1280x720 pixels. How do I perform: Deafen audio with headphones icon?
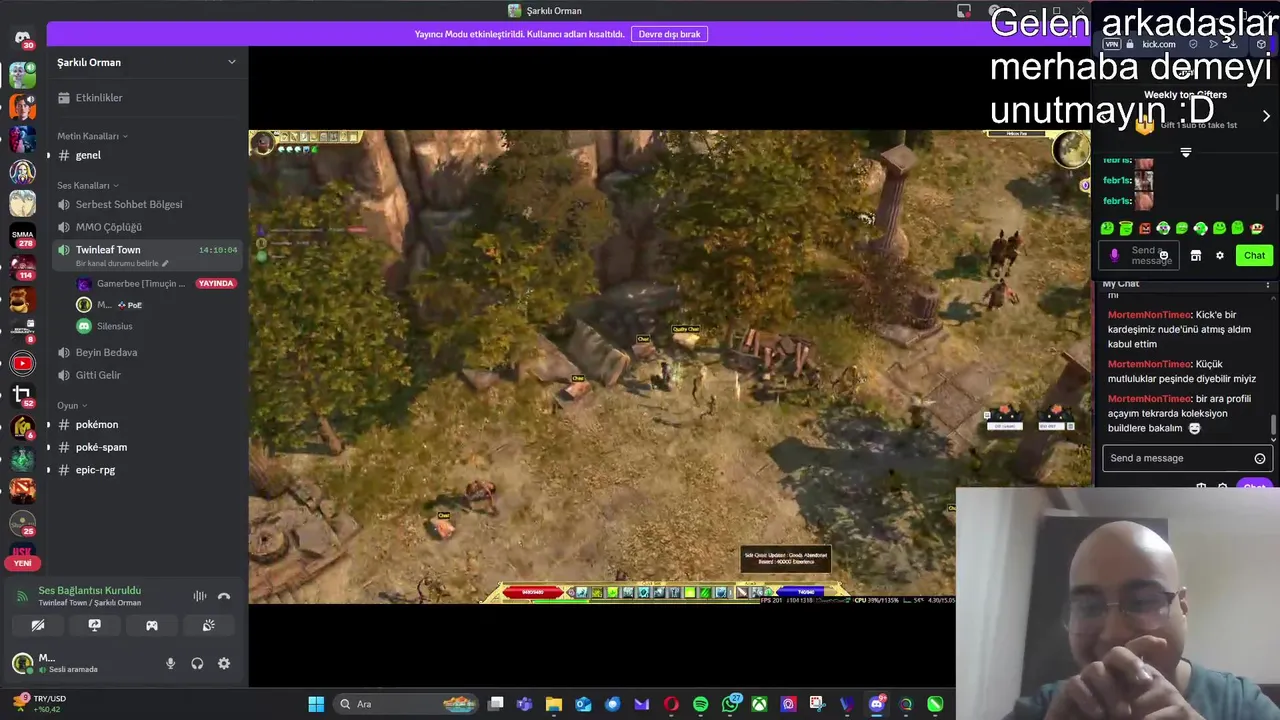point(197,663)
